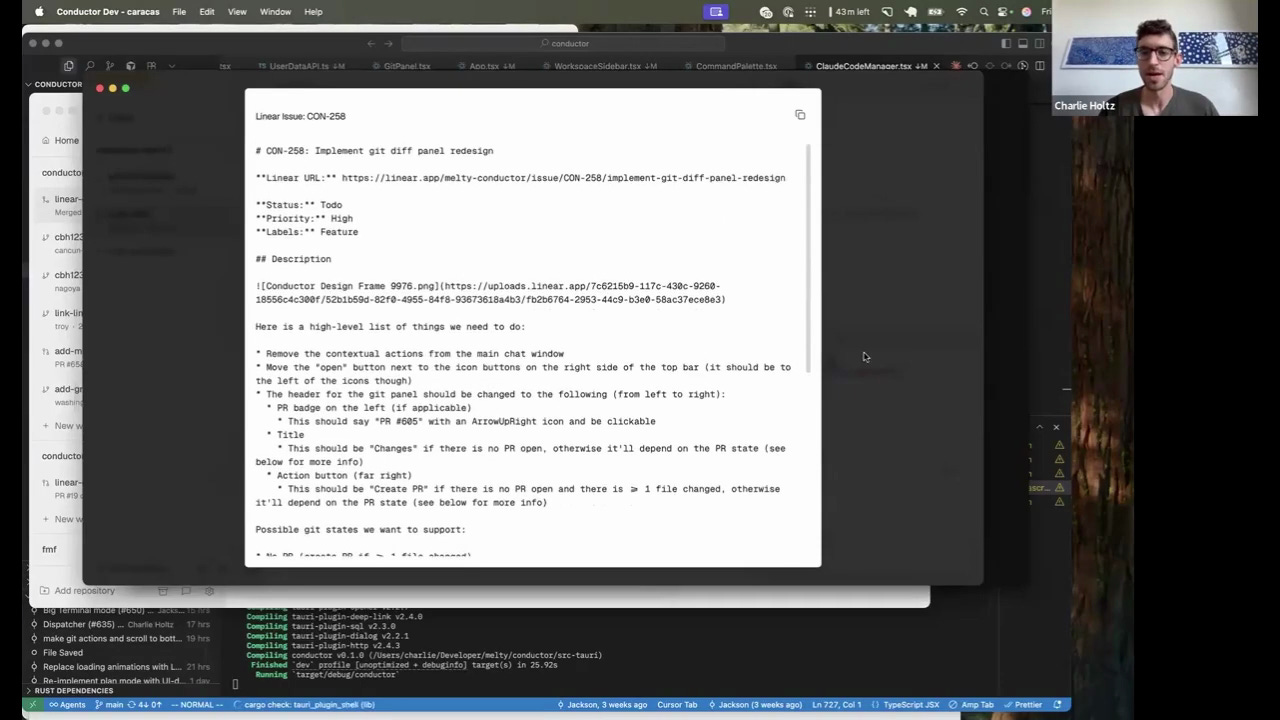Go back using editor navigation arrow
This screenshot has height=720, width=1280.
coord(371,43)
